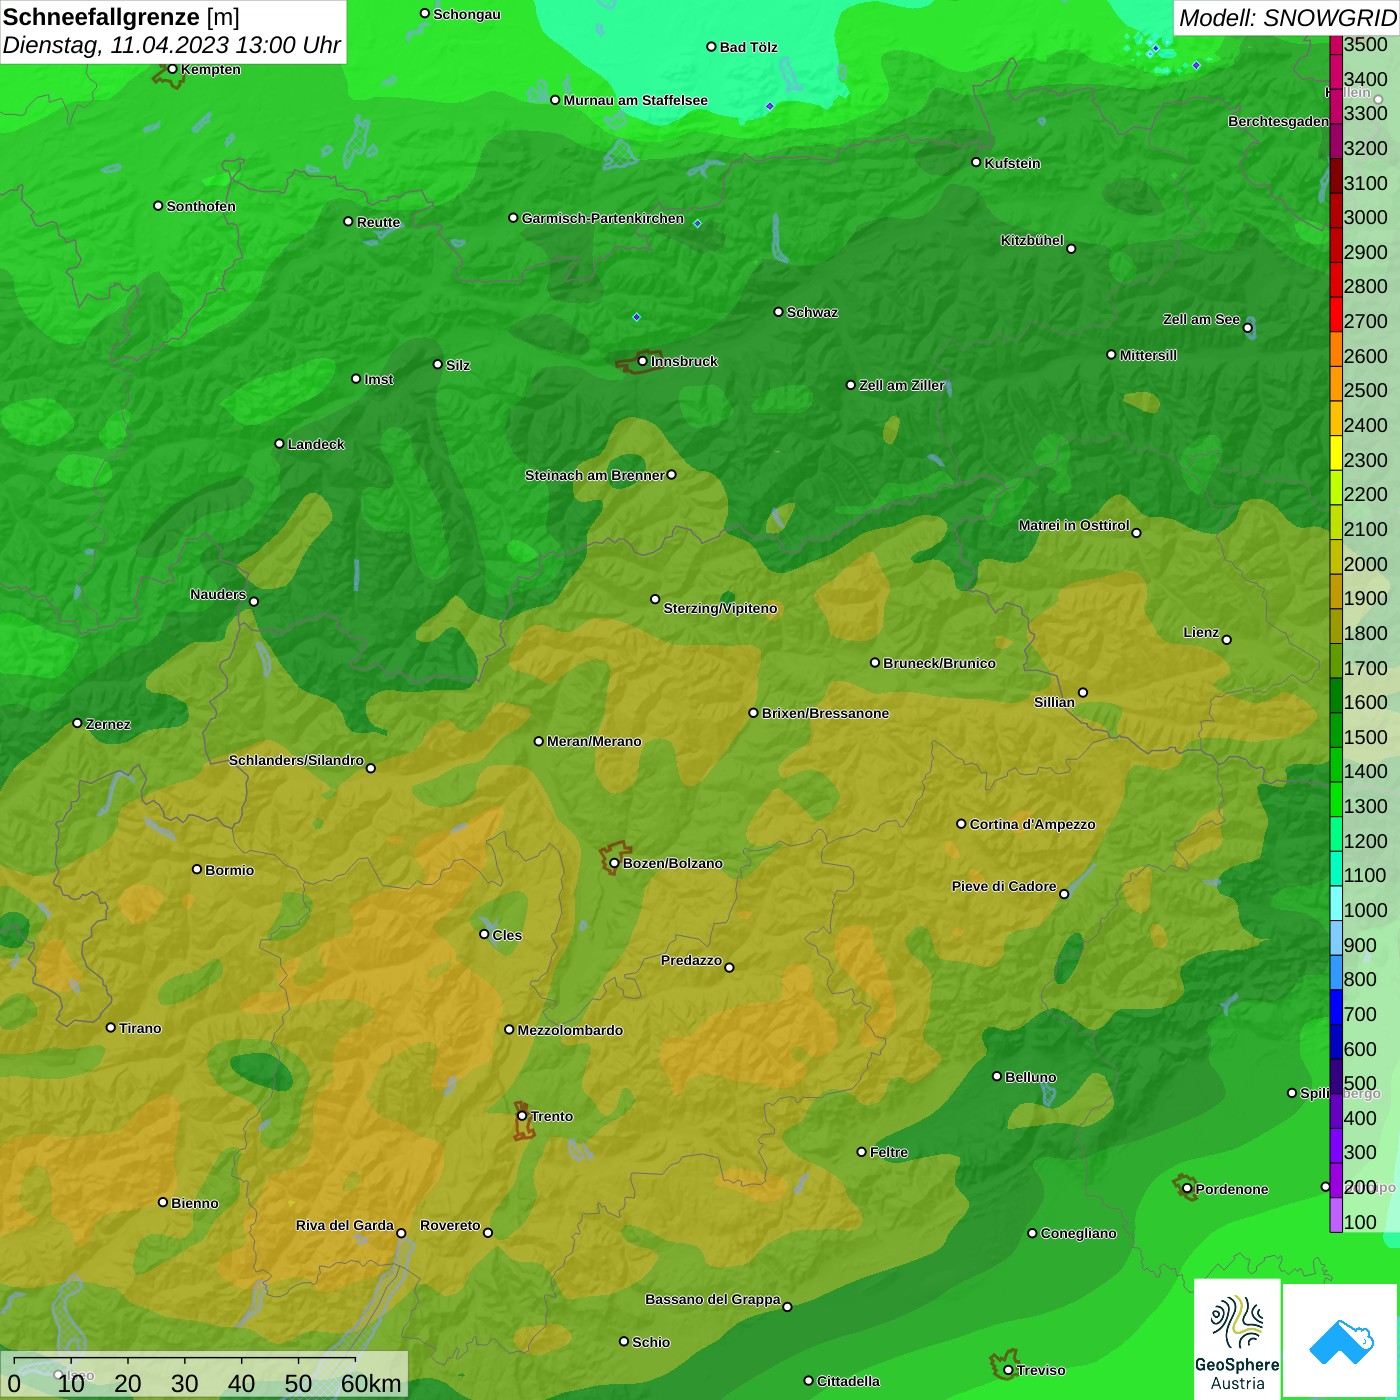Click the Belluno label

coord(1030,1077)
